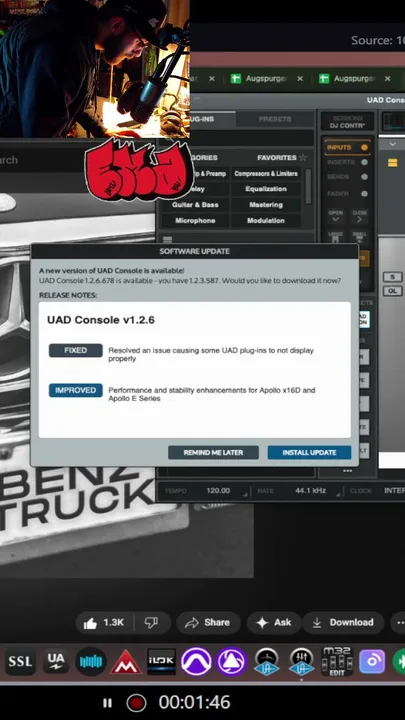Stop recording with the red circle button
405x720 pixels.
click(136, 703)
